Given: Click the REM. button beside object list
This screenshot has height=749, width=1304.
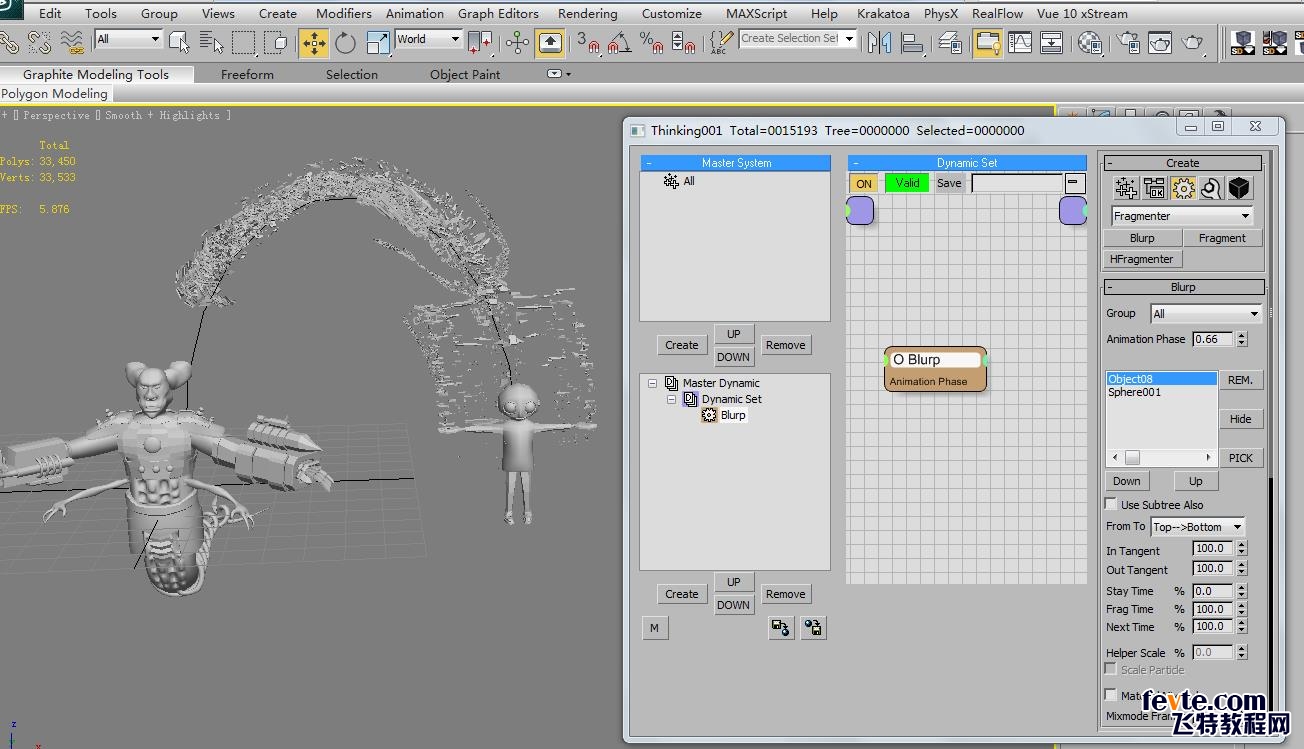Looking at the screenshot, I should 1241,380.
